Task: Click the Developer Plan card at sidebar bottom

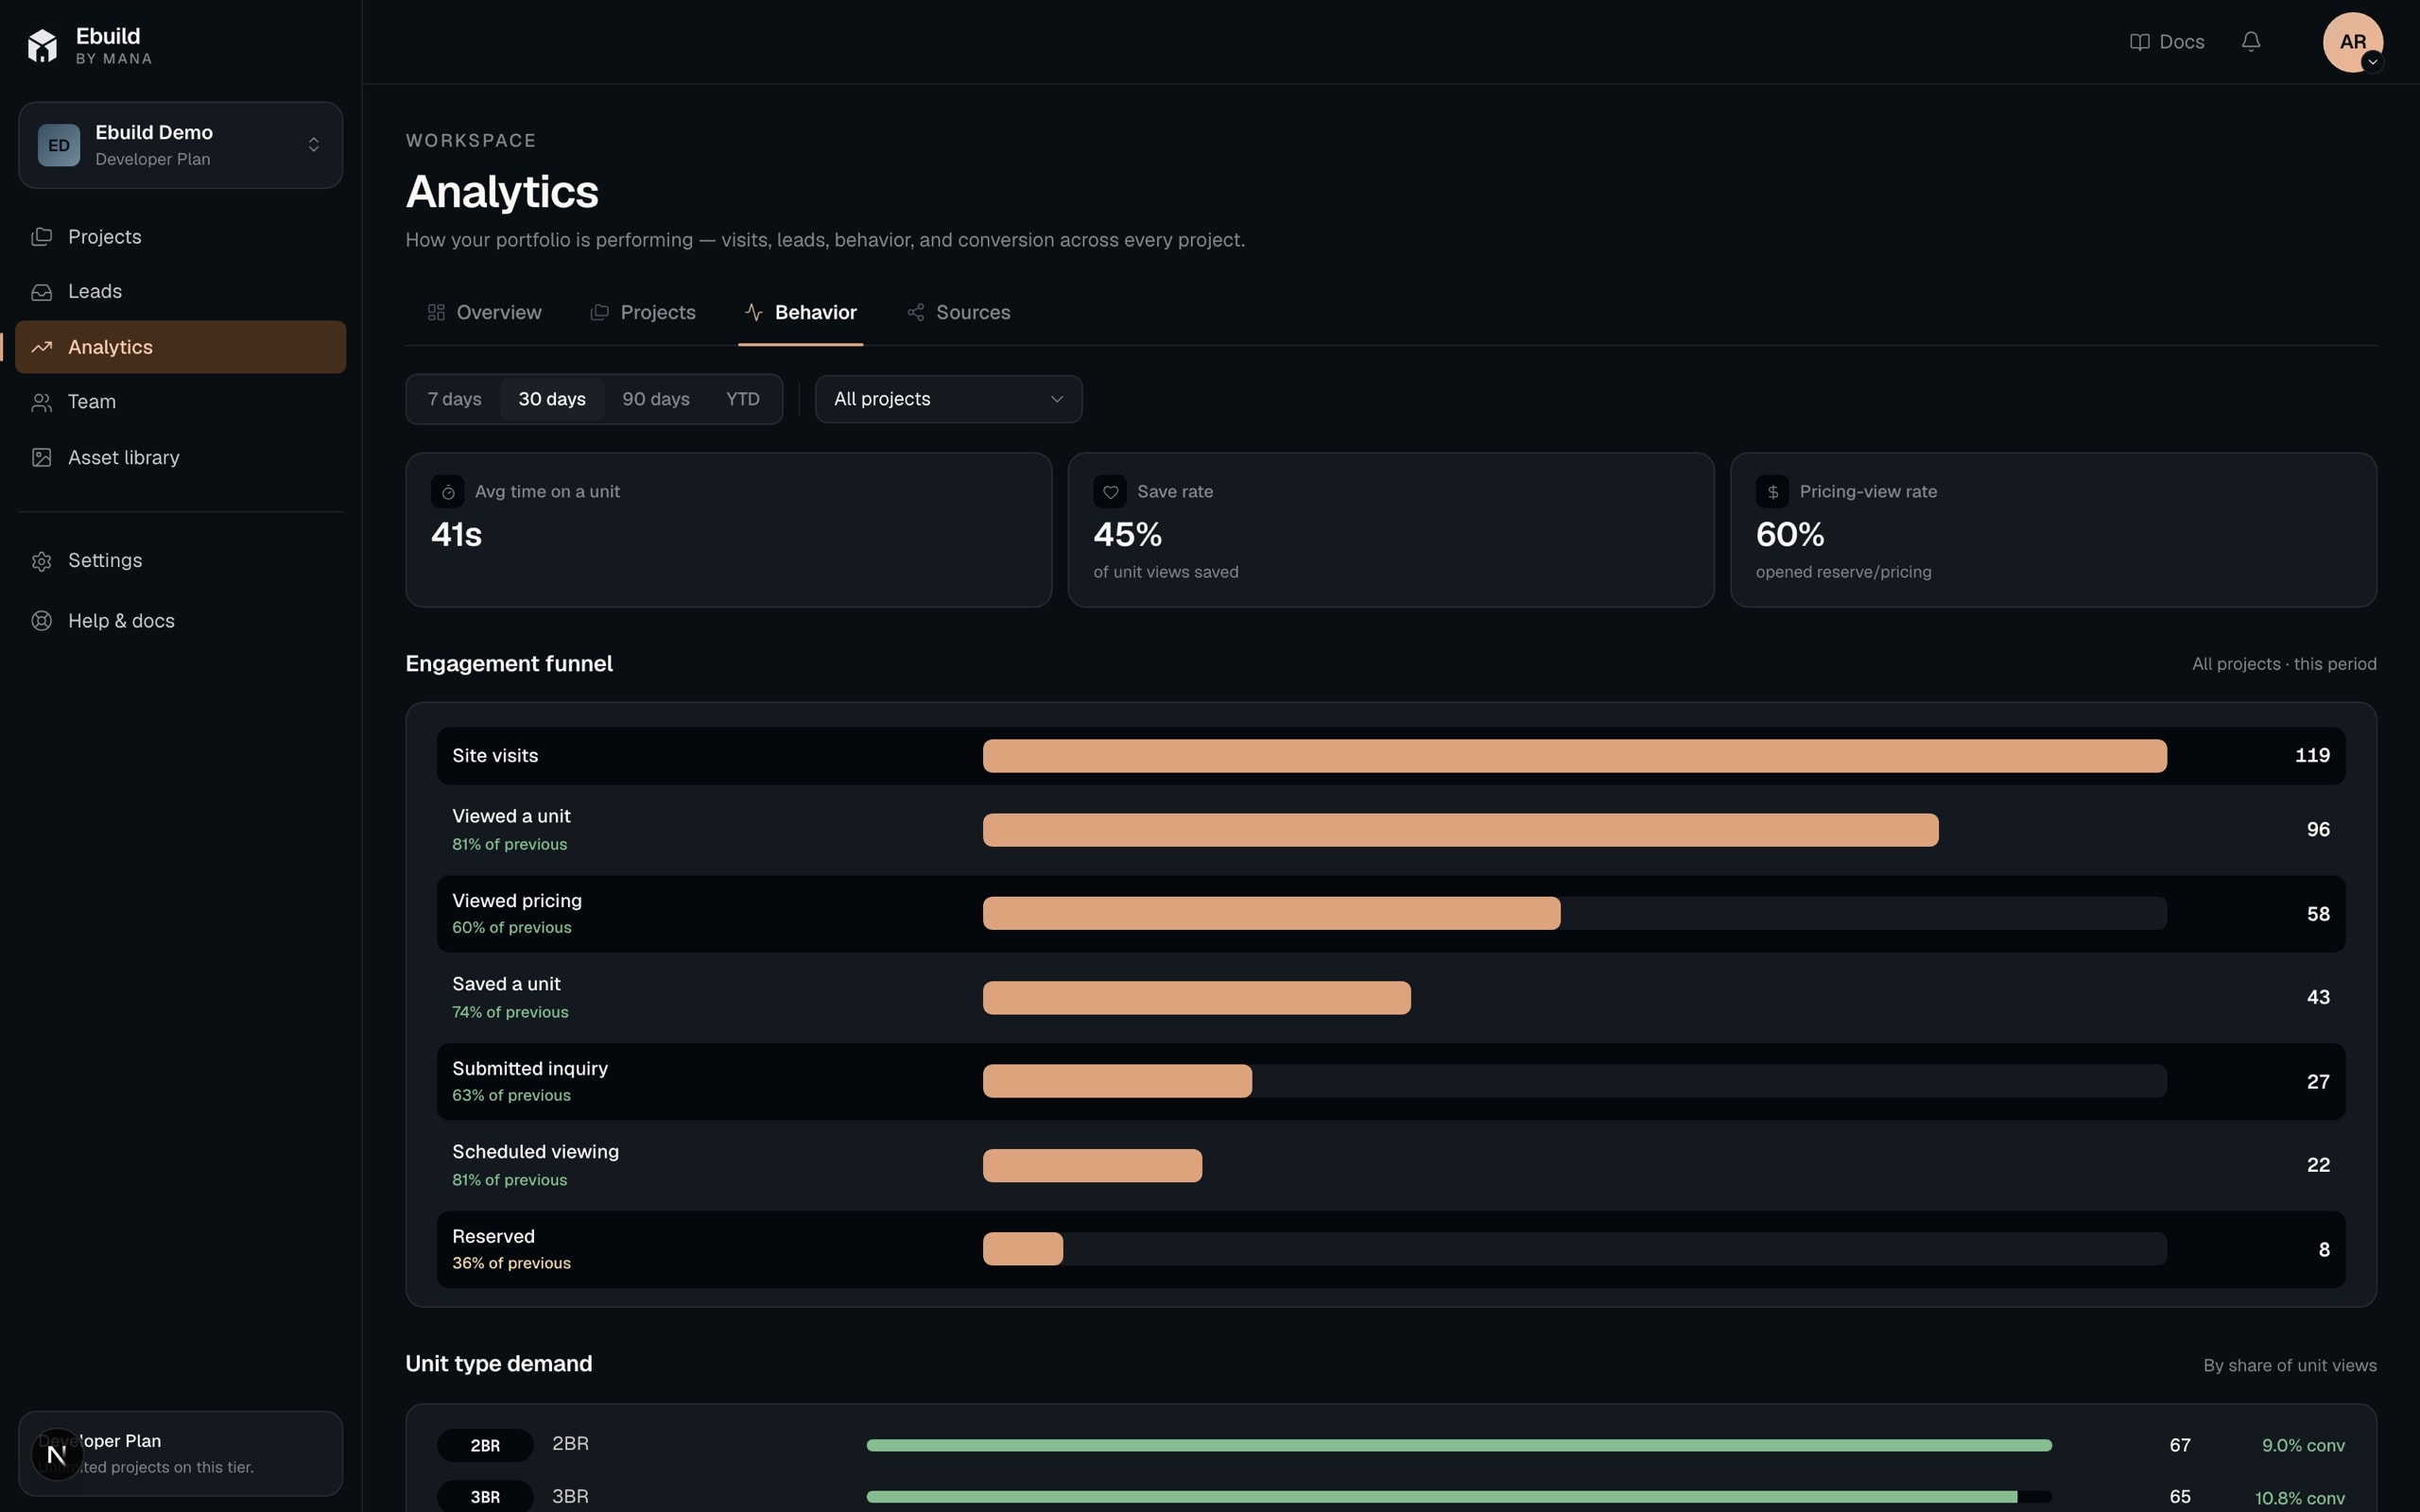Action: tap(181, 1454)
